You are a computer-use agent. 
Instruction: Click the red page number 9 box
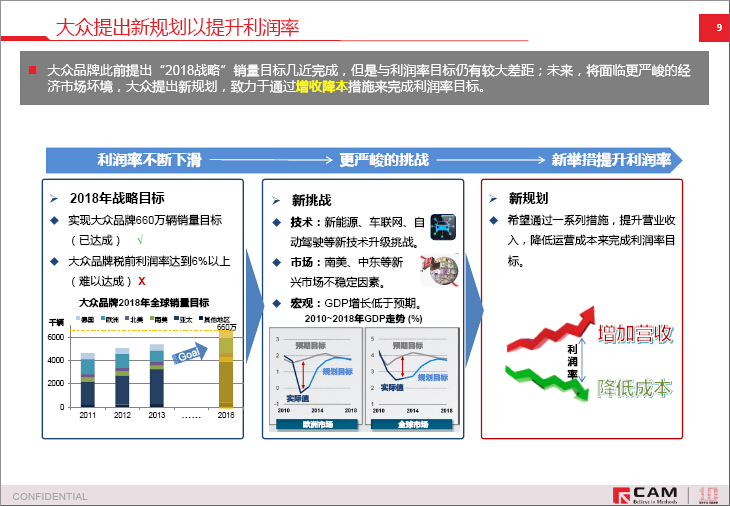pyautogui.click(x=714, y=27)
